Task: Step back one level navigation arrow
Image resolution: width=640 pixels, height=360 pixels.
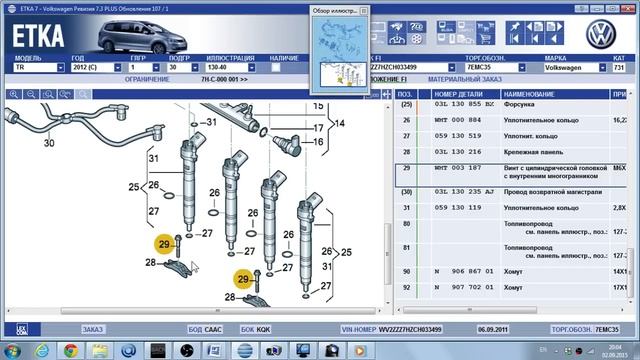Action: (x=535, y=39)
